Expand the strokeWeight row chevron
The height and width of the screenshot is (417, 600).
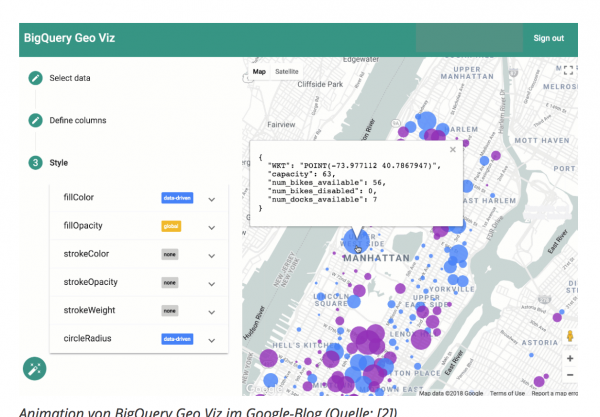(x=212, y=311)
